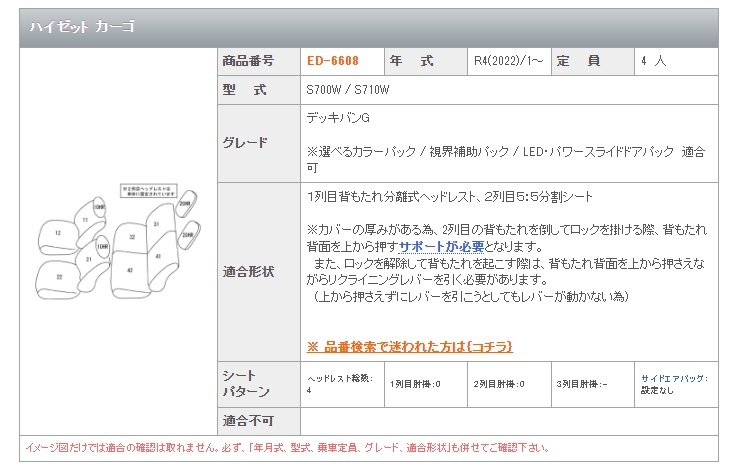
Task: Click the 商品番号 label cell
Action: point(259,61)
